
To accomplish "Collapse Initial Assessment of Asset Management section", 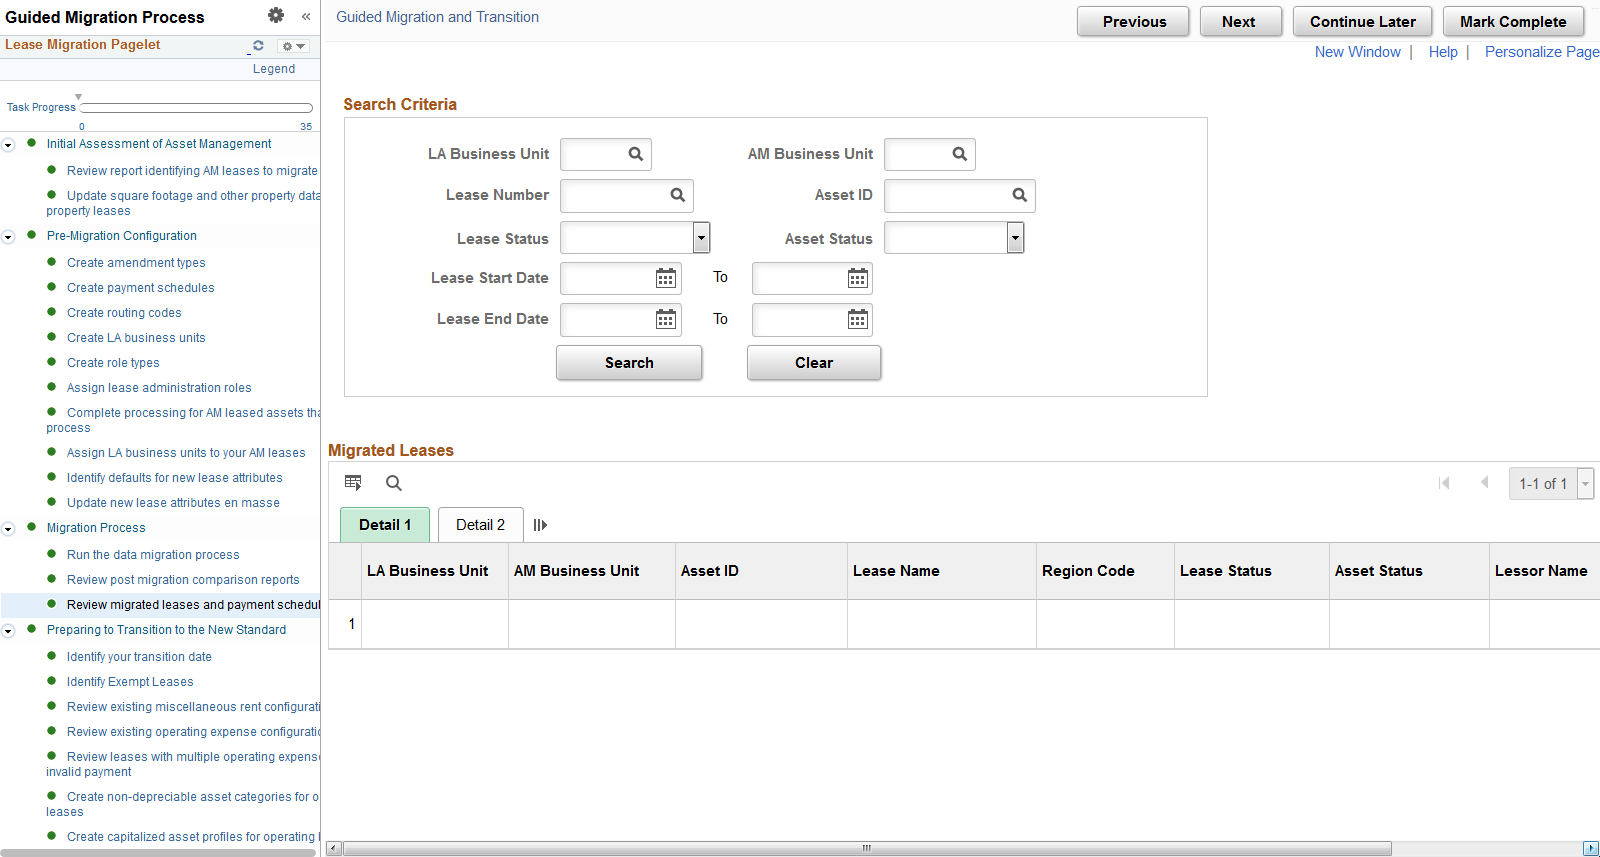I will (x=8, y=145).
